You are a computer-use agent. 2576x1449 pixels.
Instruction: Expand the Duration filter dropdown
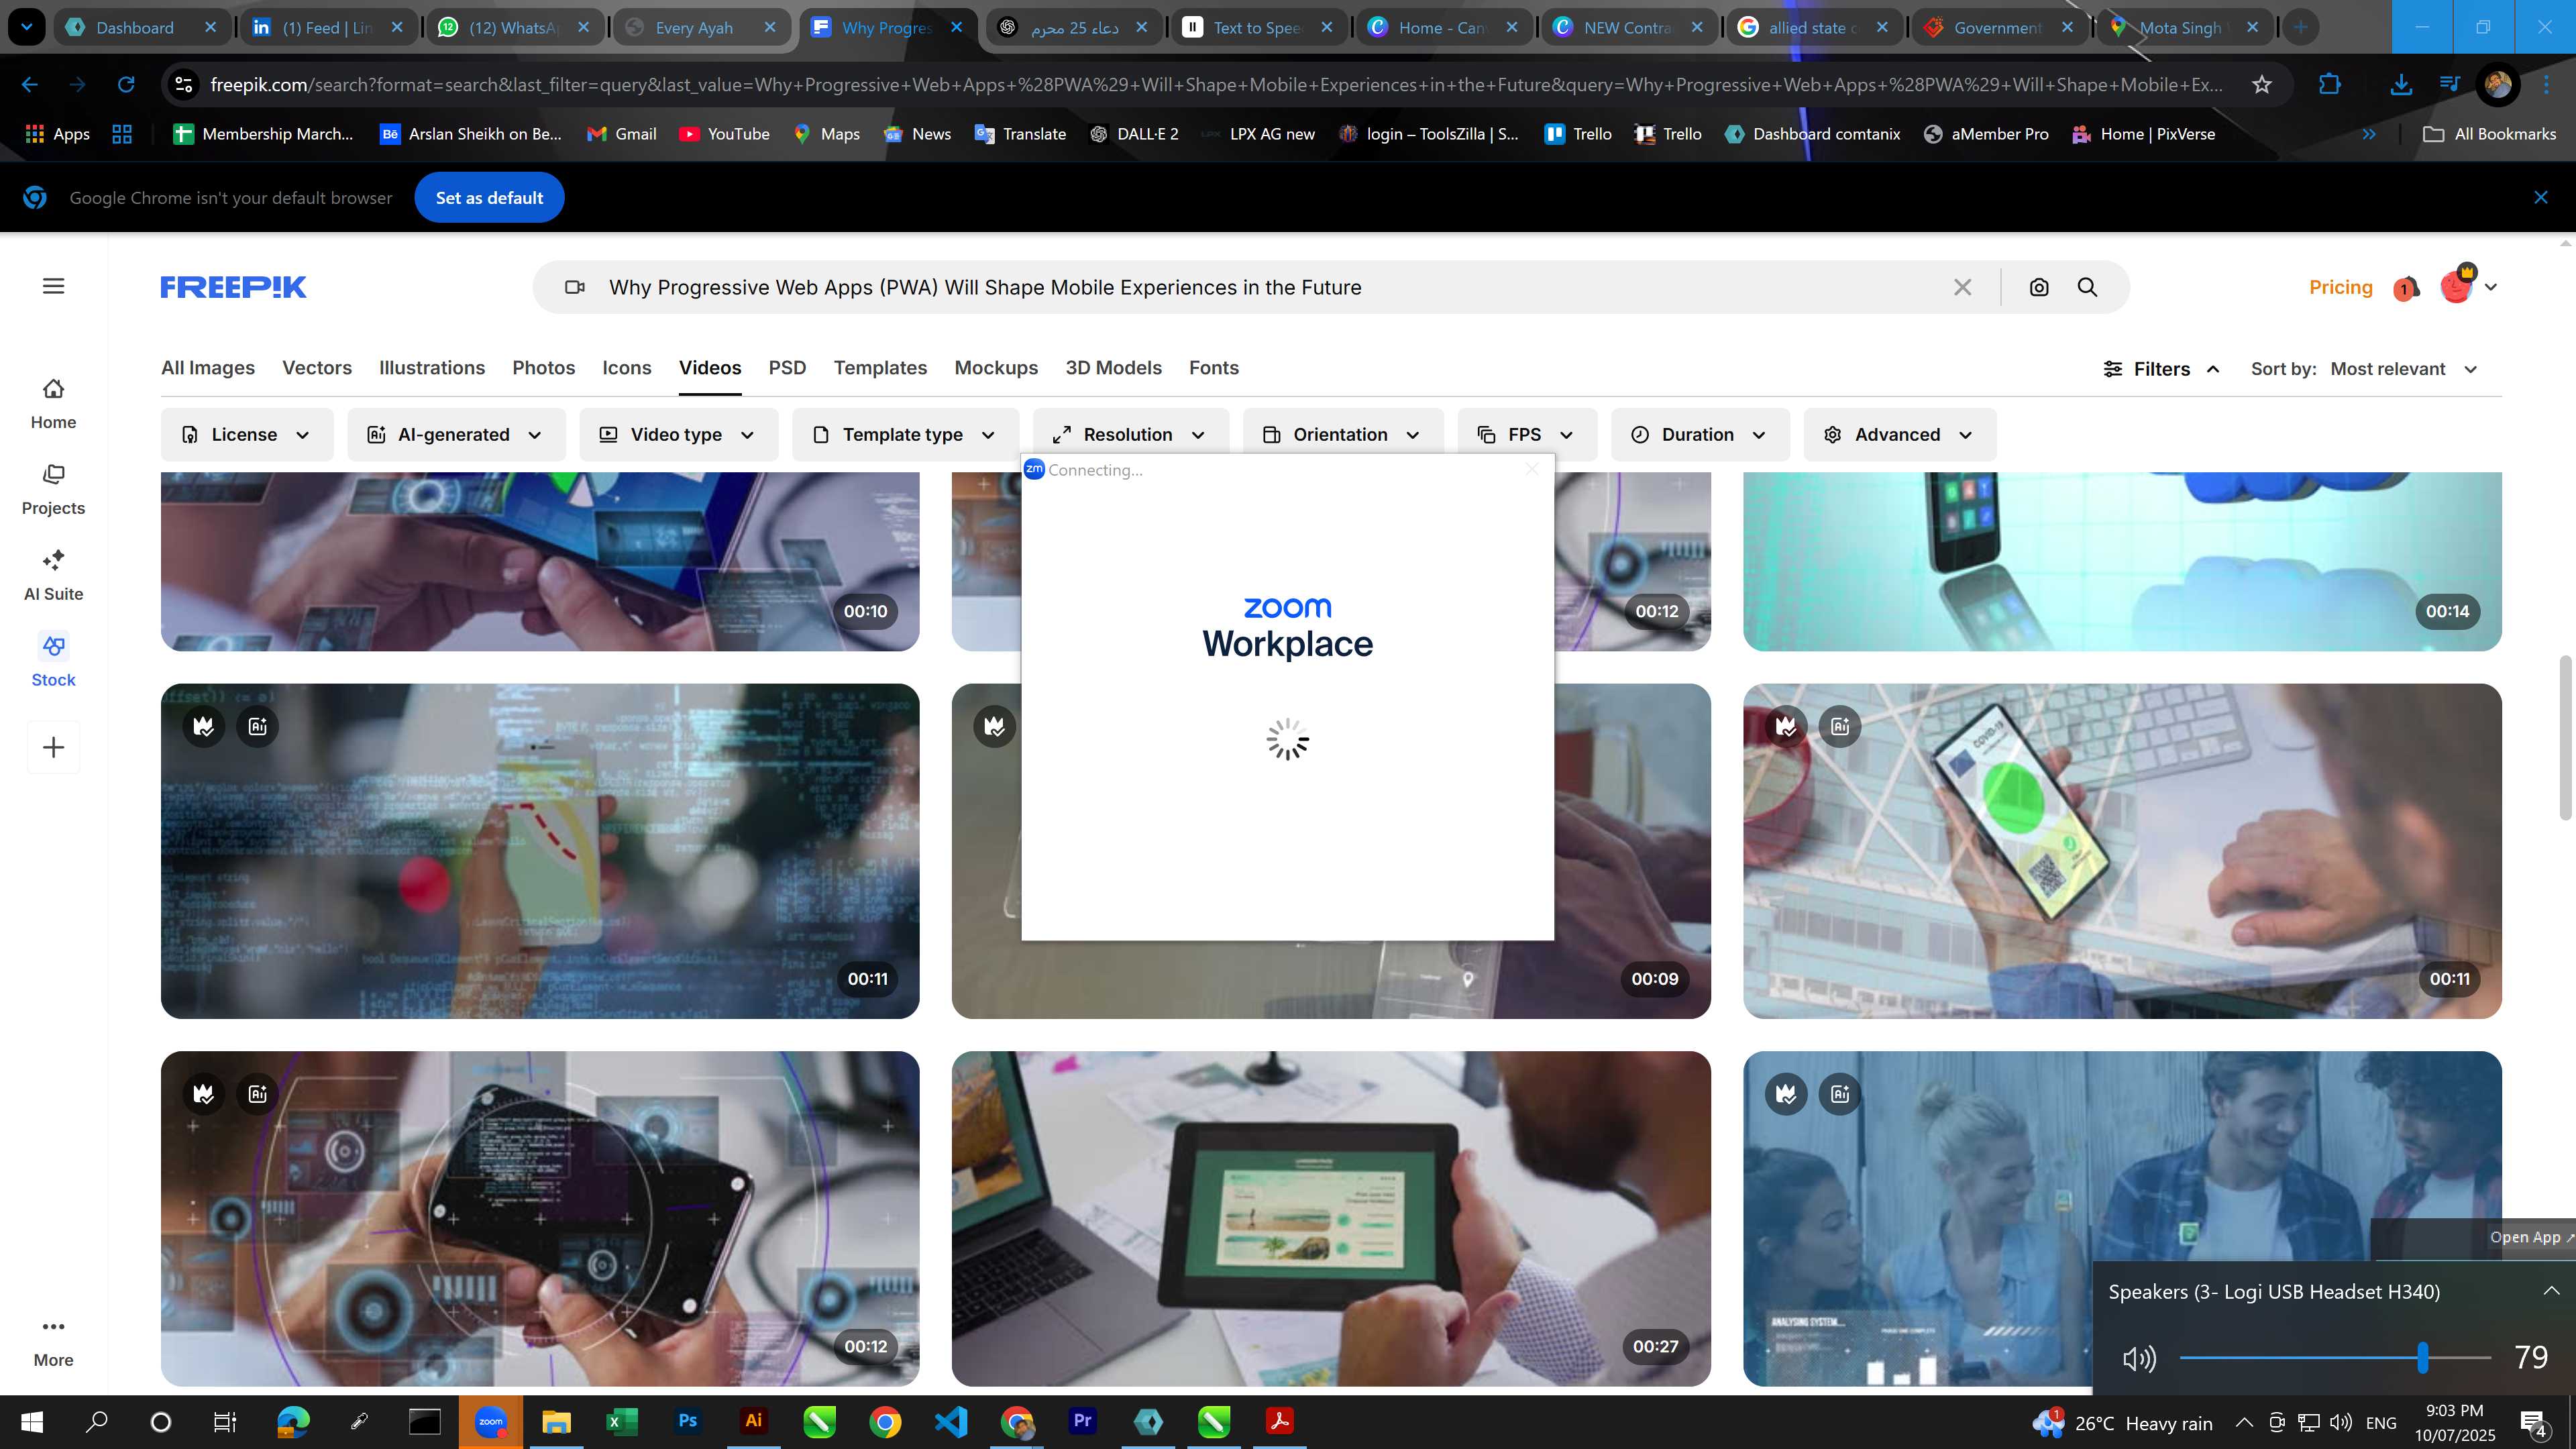tap(1700, 435)
